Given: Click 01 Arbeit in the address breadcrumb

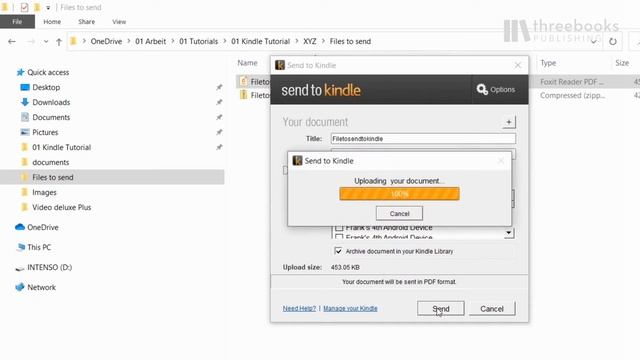Looking at the screenshot, I should tap(151, 41).
